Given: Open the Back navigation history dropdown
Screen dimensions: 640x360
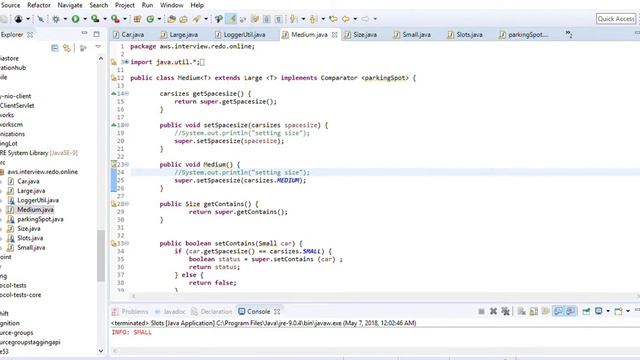Looking at the screenshot, I should pyautogui.click(x=355, y=19).
